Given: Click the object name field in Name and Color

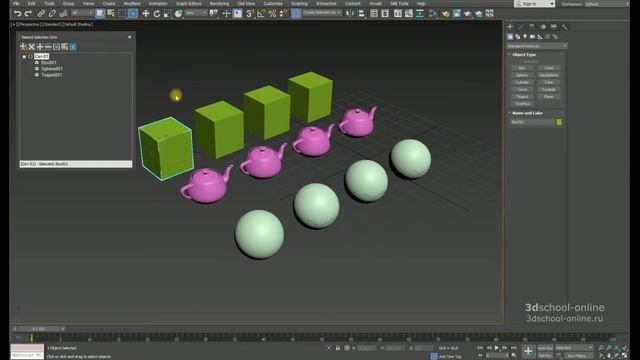Looking at the screenshot, I should pyautogui.click(x=532, y=122).
